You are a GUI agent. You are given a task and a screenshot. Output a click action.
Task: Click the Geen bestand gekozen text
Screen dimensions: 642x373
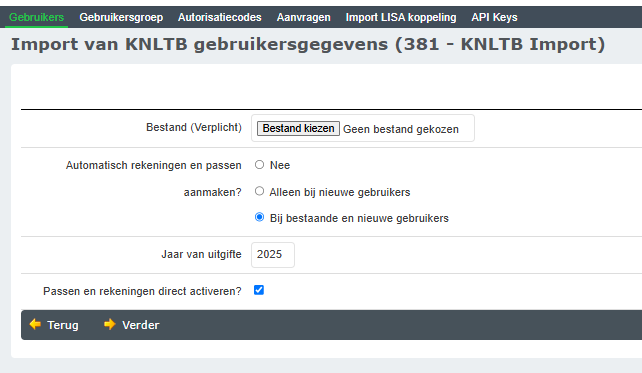401,129
